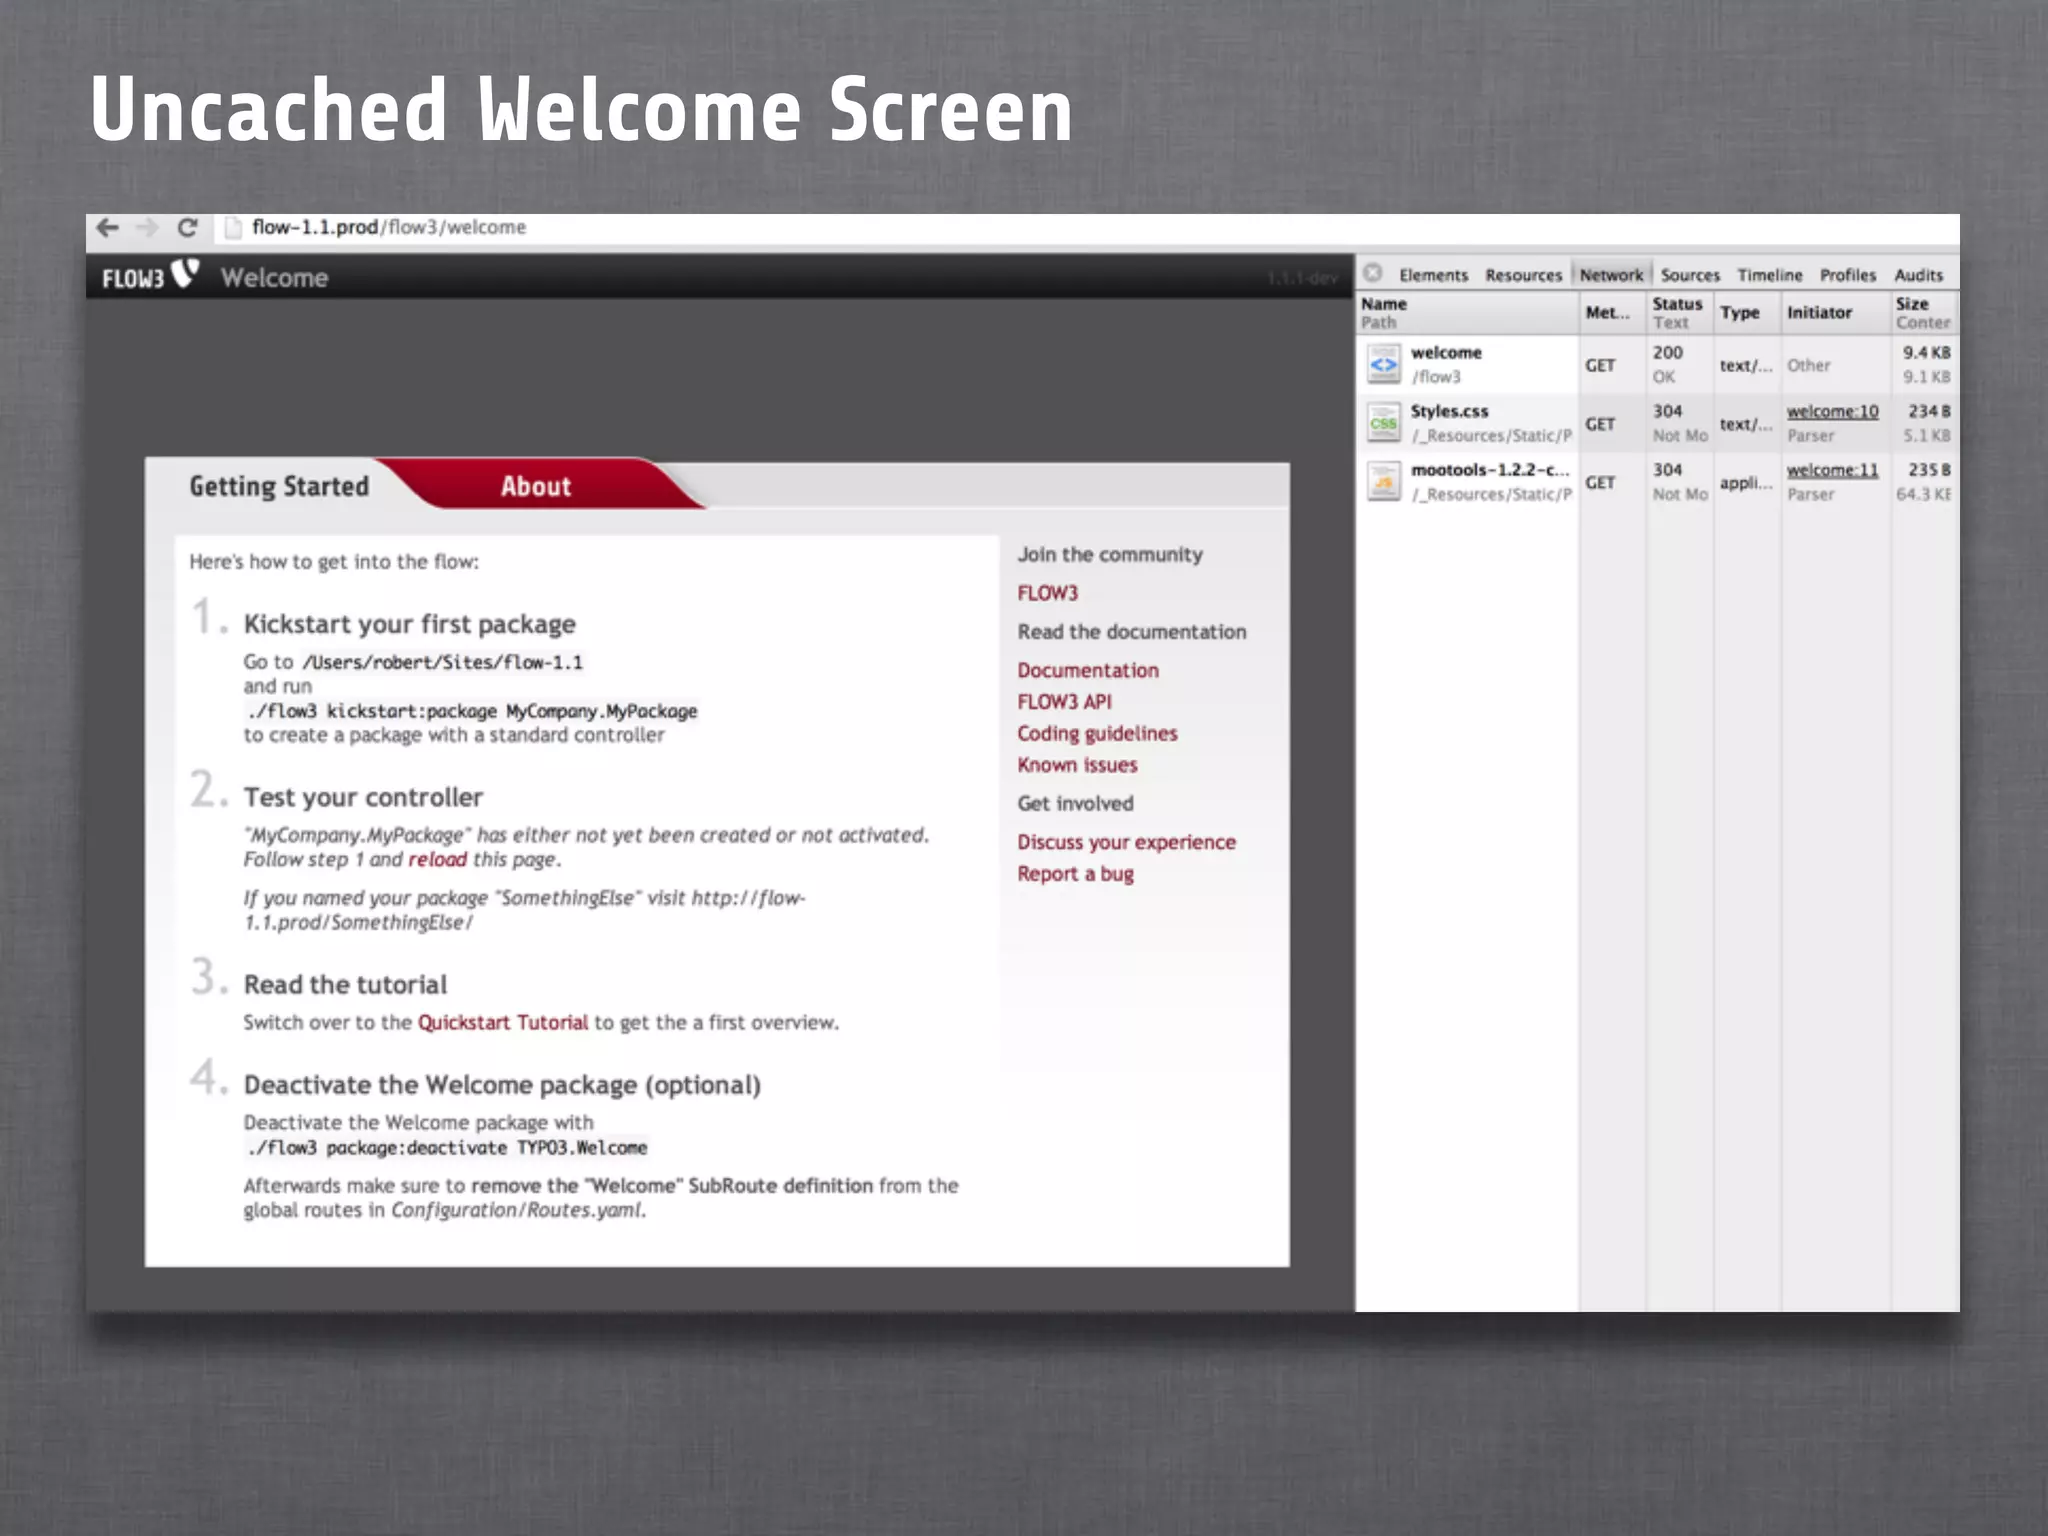2048x1536 pixels.
Task: Click the package:deactivate command text
Action: pyautogui.click(x=447, y=1147)
